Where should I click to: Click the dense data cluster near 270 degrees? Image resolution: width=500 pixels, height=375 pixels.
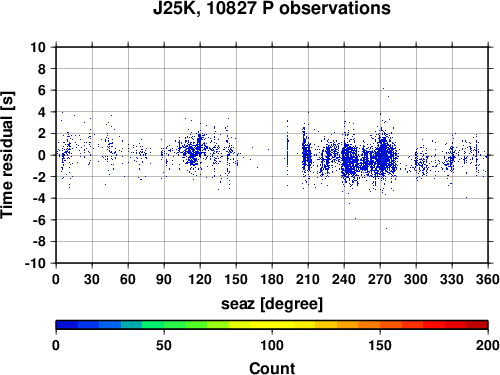pos(384,155)
